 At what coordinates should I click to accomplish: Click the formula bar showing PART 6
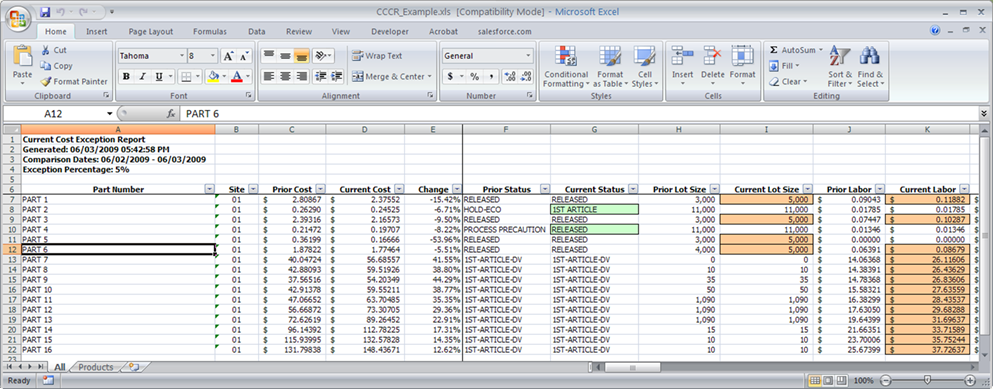tap(578, 114)
